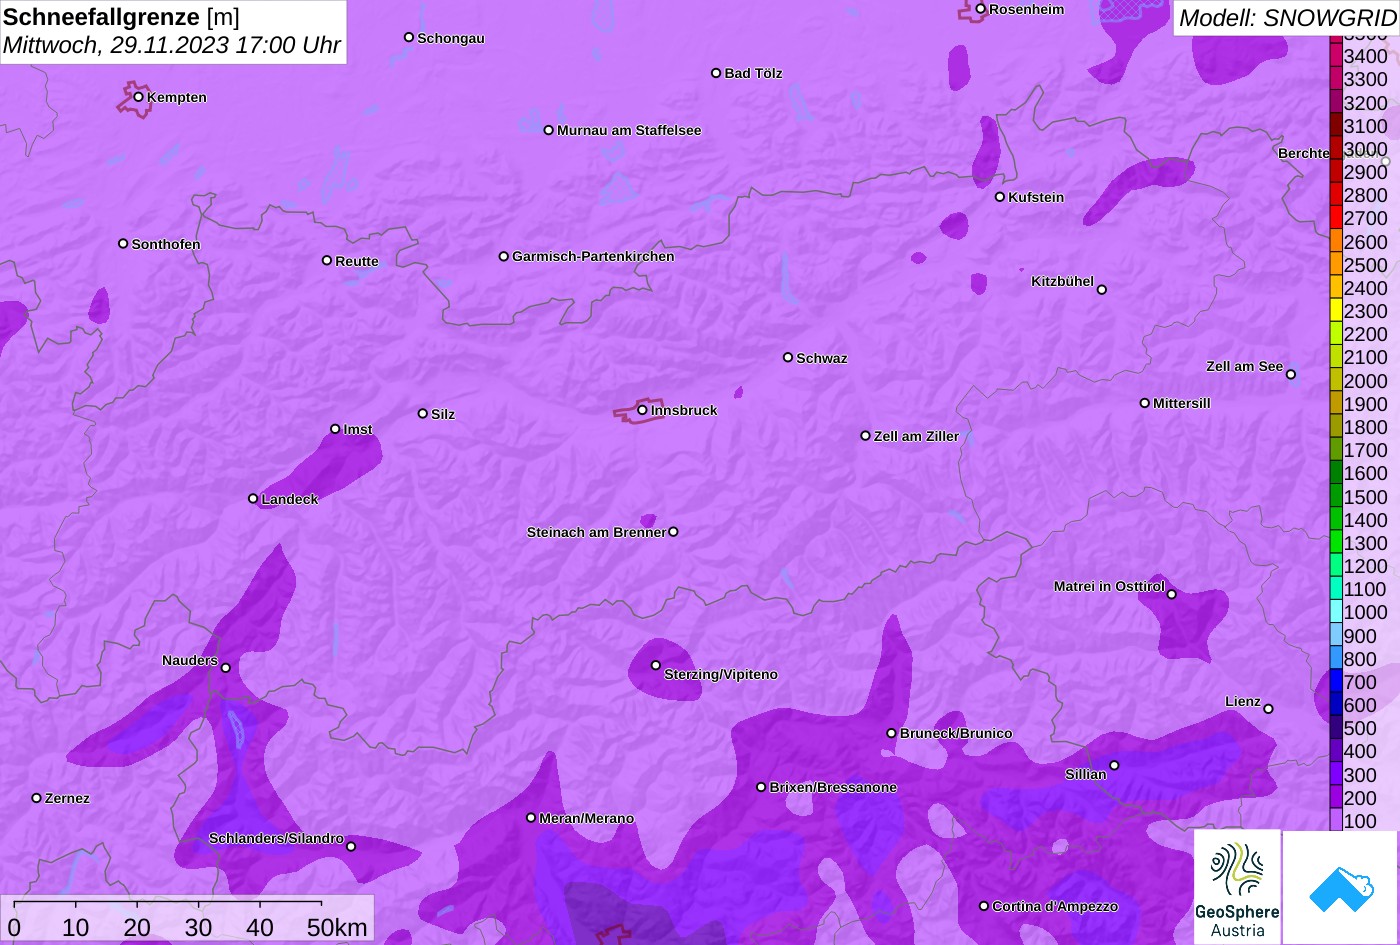Click the 2700 m red legend swatch
Screen dimensions: 1400x945
(x=1336, y=217)
